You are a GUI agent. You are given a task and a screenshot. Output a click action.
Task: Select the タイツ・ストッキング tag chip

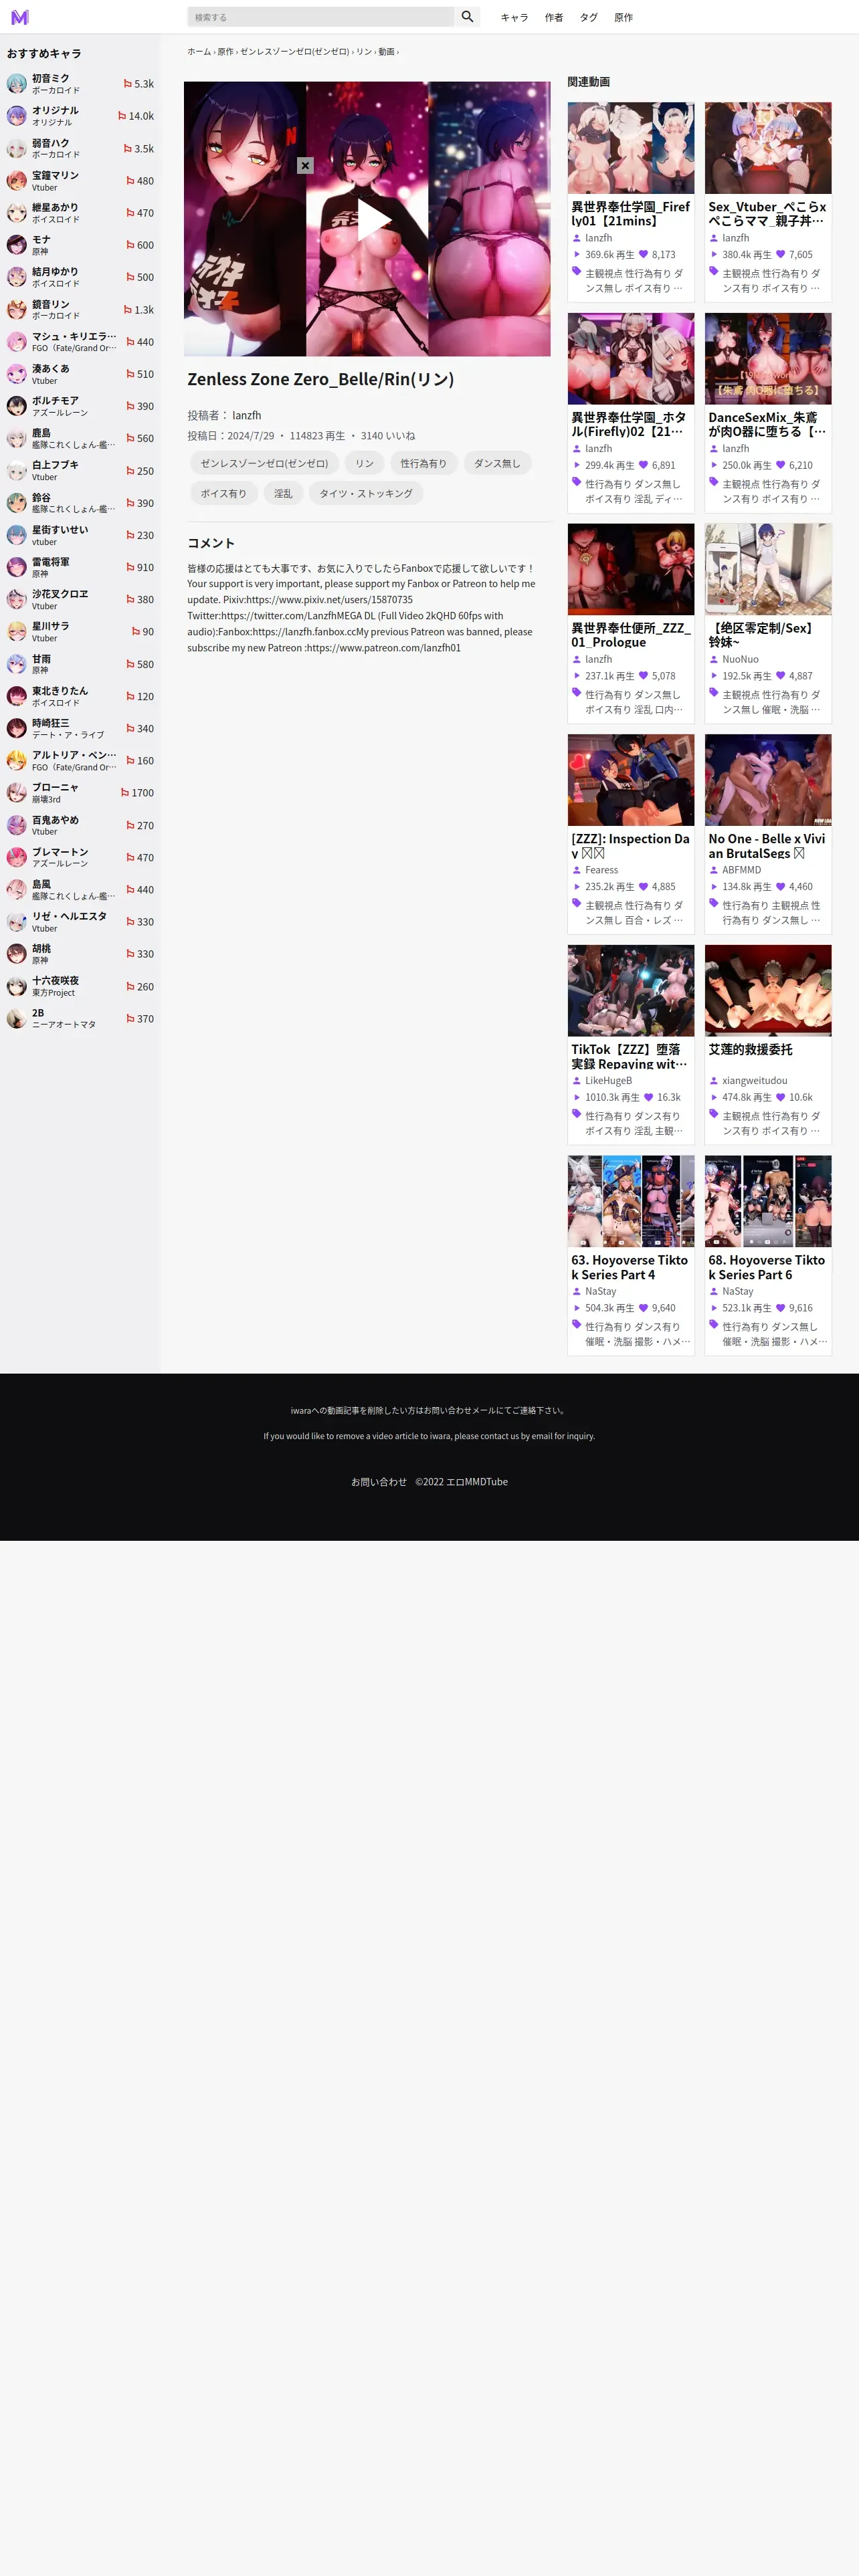[366, 493]
